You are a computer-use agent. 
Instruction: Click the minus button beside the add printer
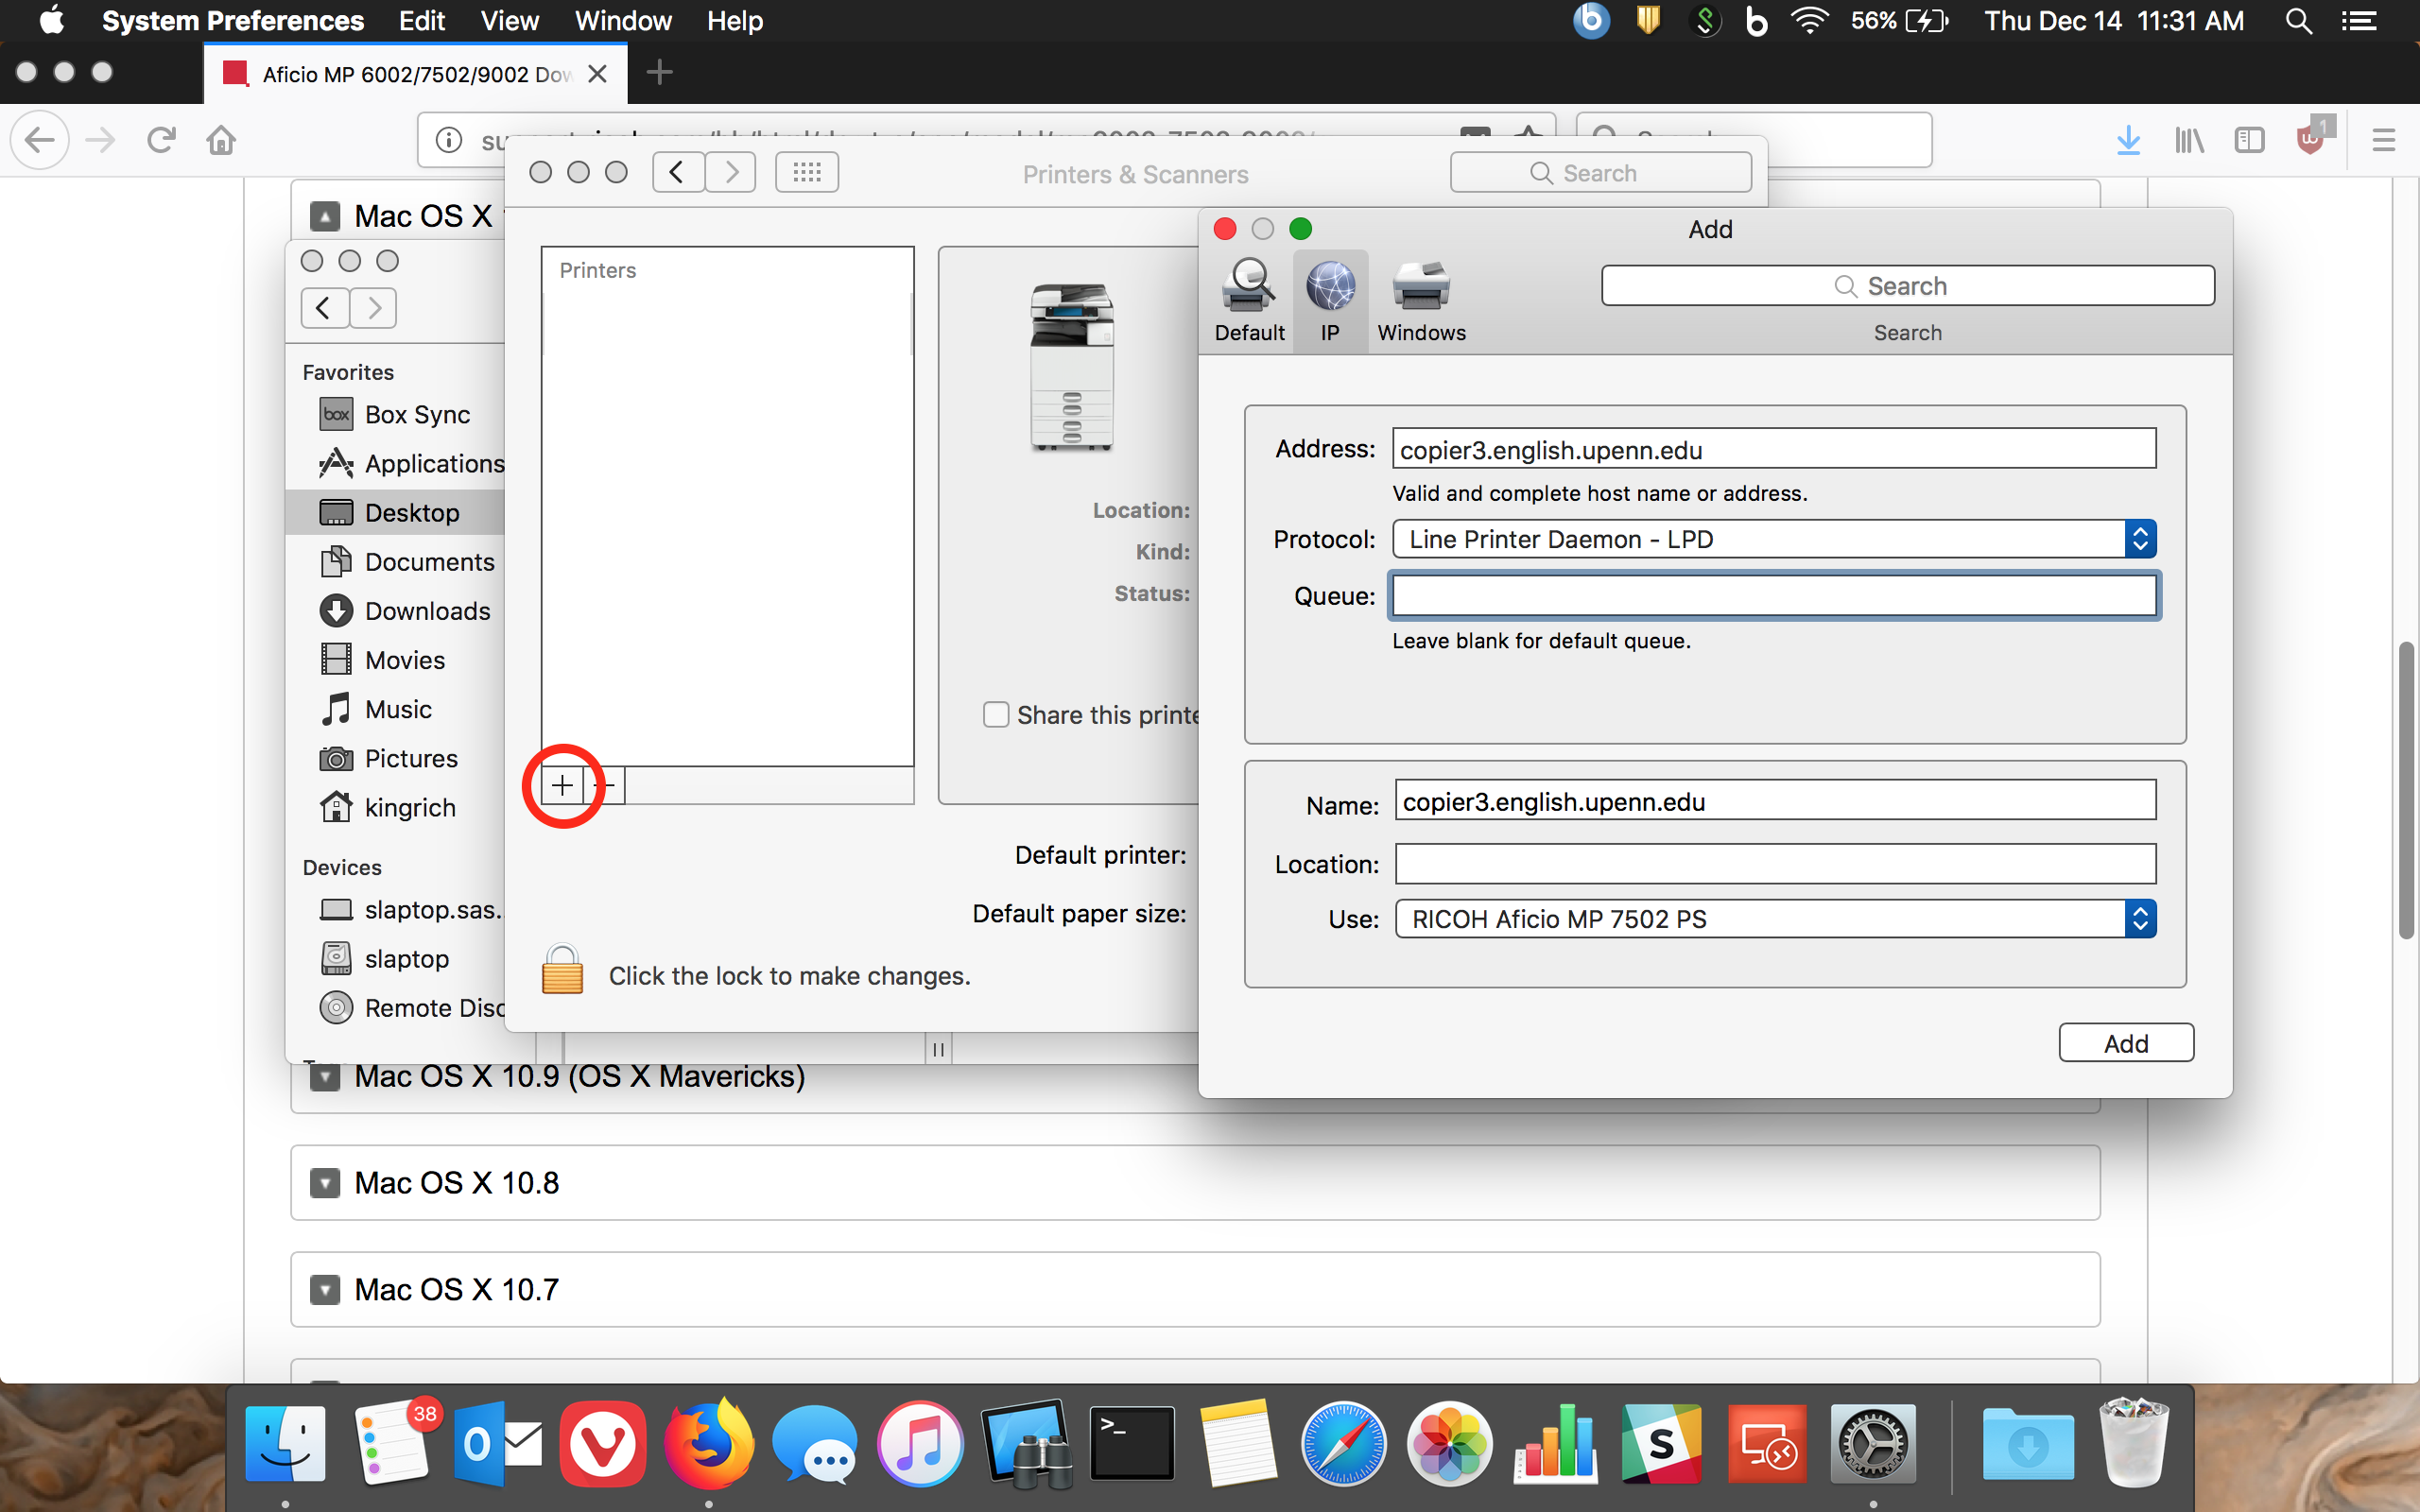[x=603, y=785]
